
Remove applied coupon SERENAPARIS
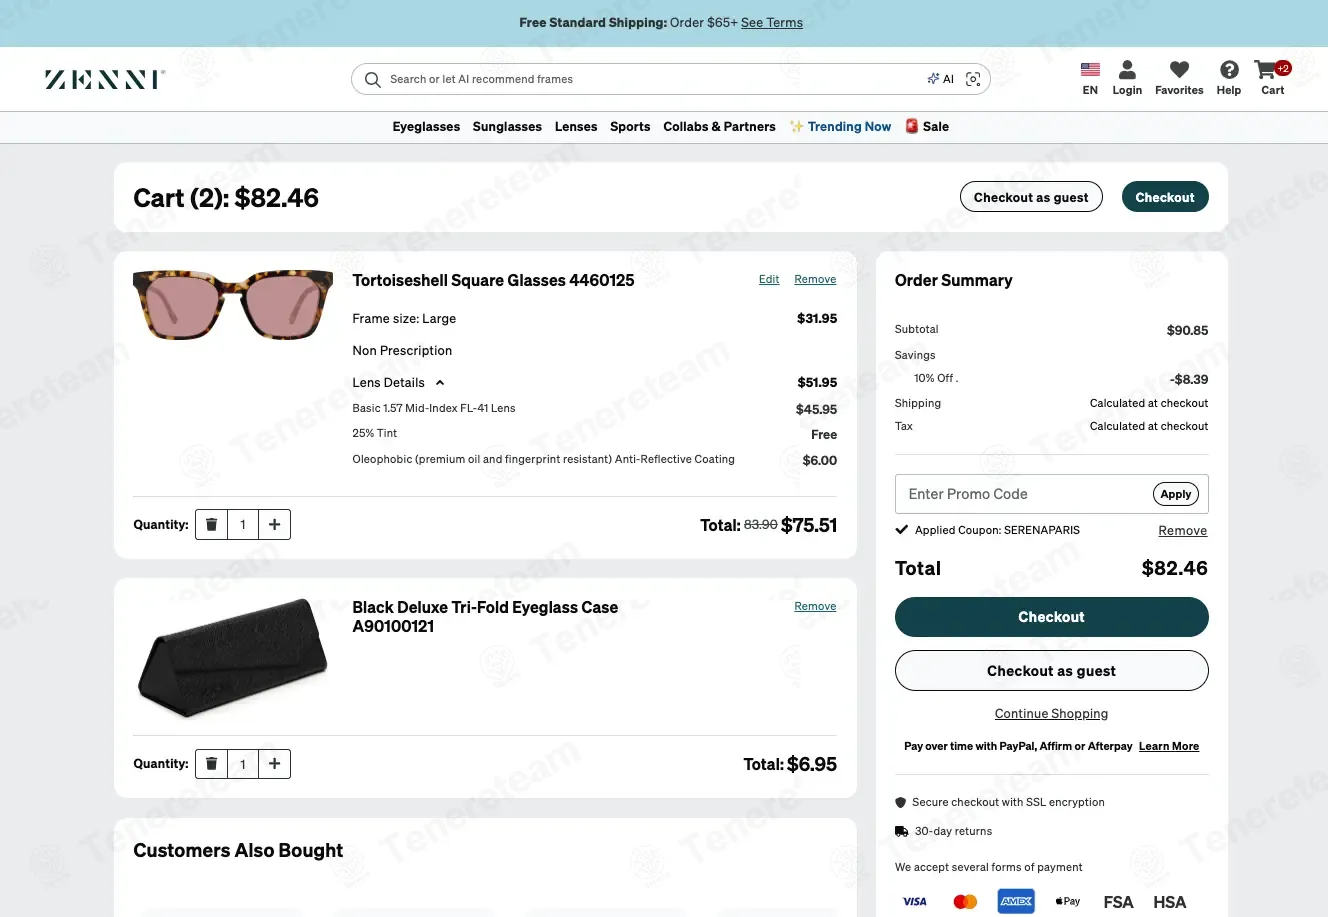[1183, 531]
